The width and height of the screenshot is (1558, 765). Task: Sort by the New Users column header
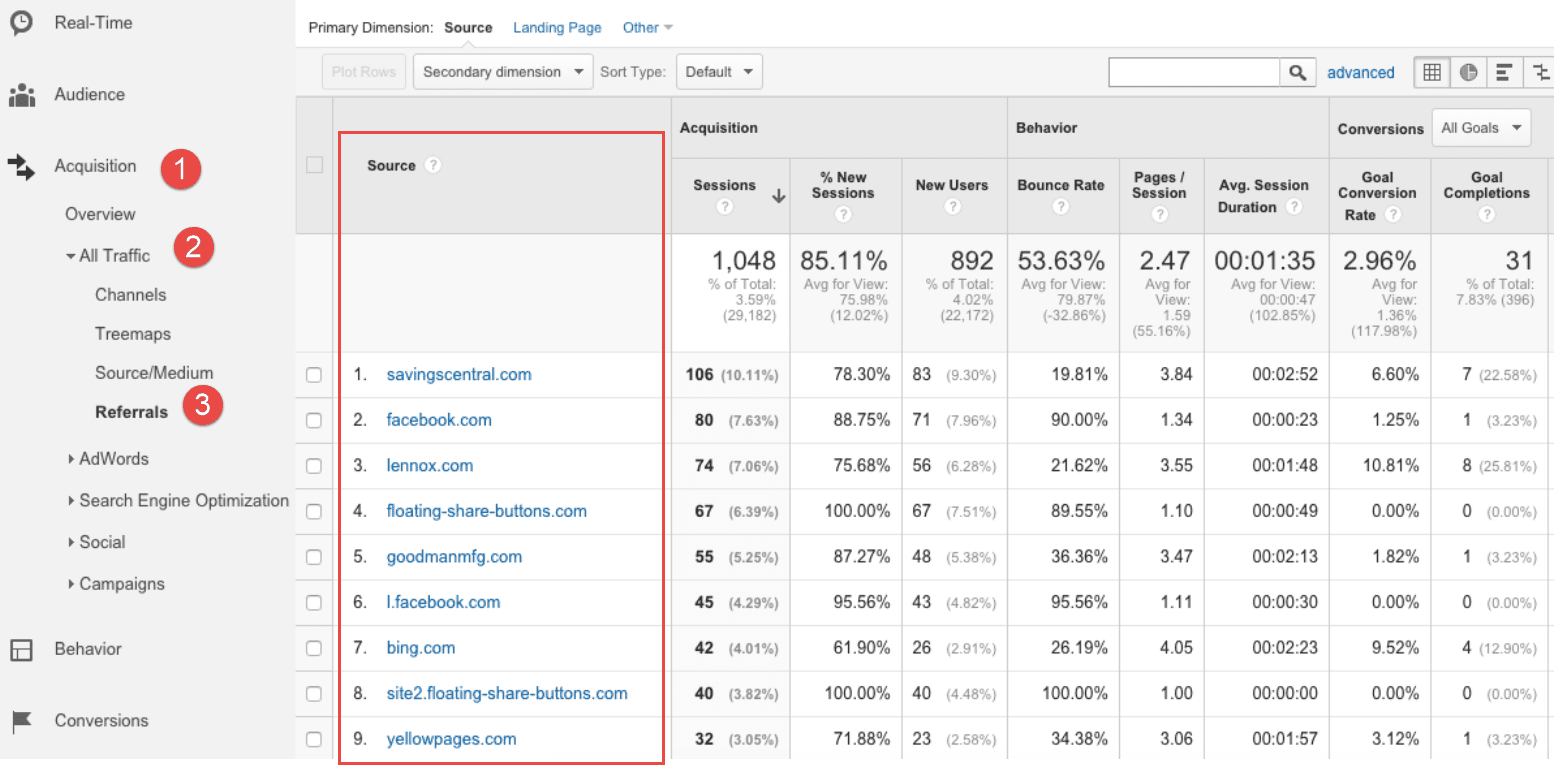click(952, 185)
